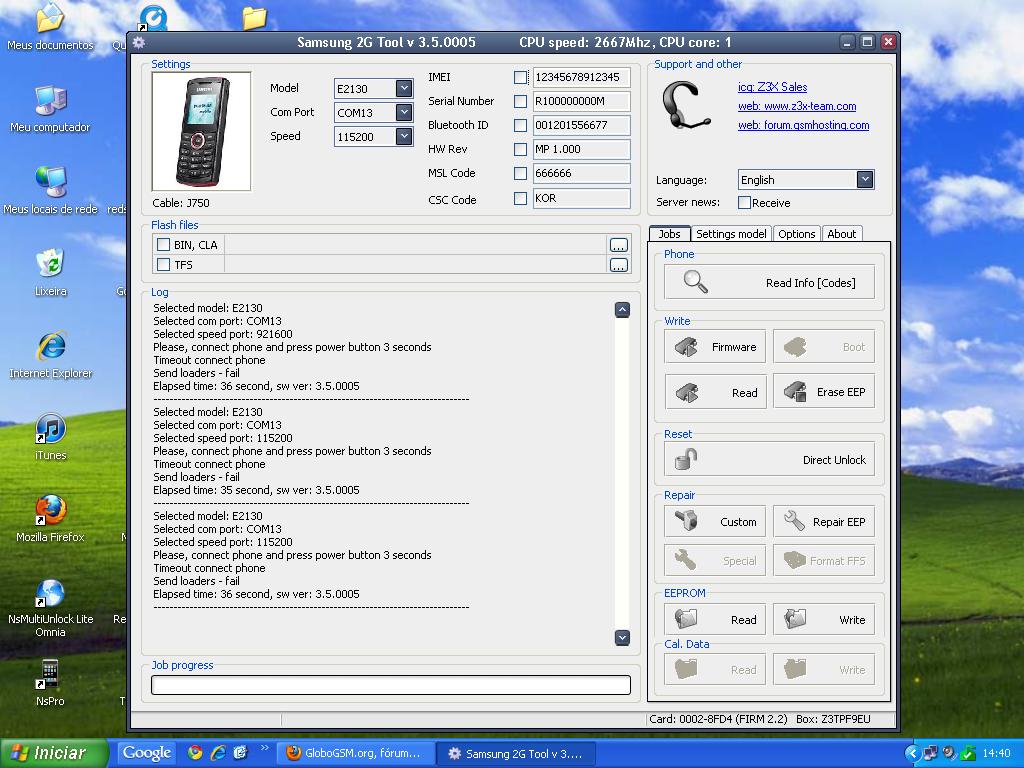Image resolution: width=1024 pixels, height=768 pixels.
Task: Click the E2130 phone image thumbnail
Action: [x=201, y=131]
